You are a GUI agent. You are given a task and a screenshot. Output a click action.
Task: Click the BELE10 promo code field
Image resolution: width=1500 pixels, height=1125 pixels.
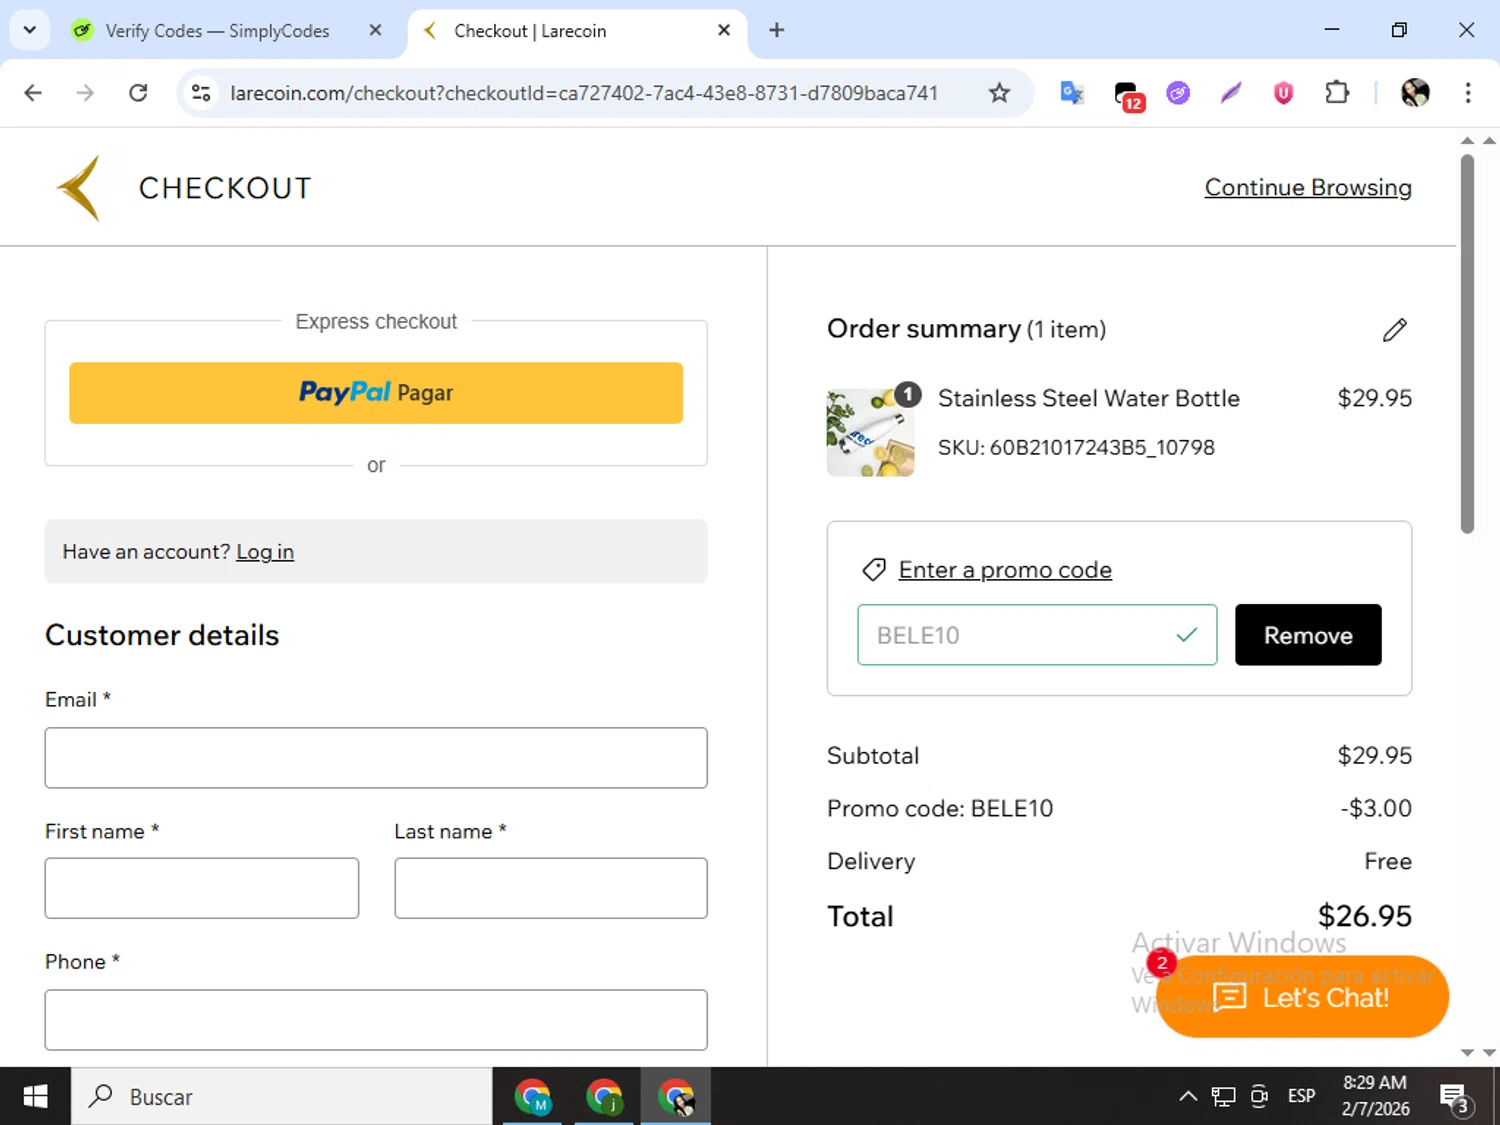(1037, 635)
